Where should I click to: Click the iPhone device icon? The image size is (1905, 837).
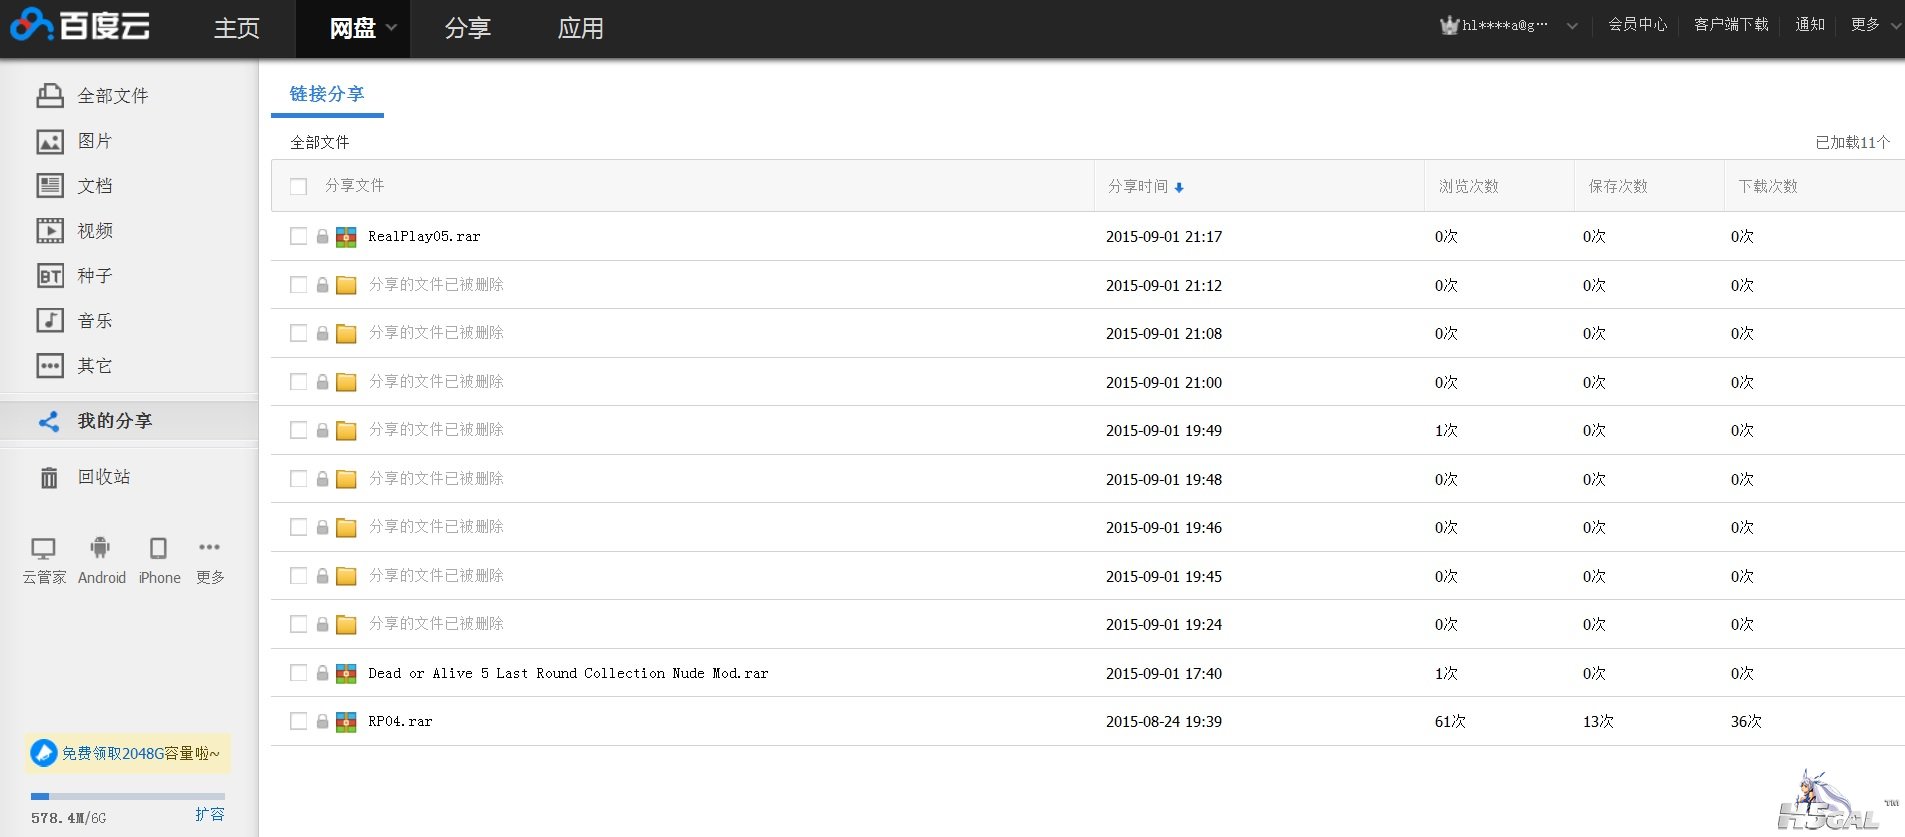(158, 548)
